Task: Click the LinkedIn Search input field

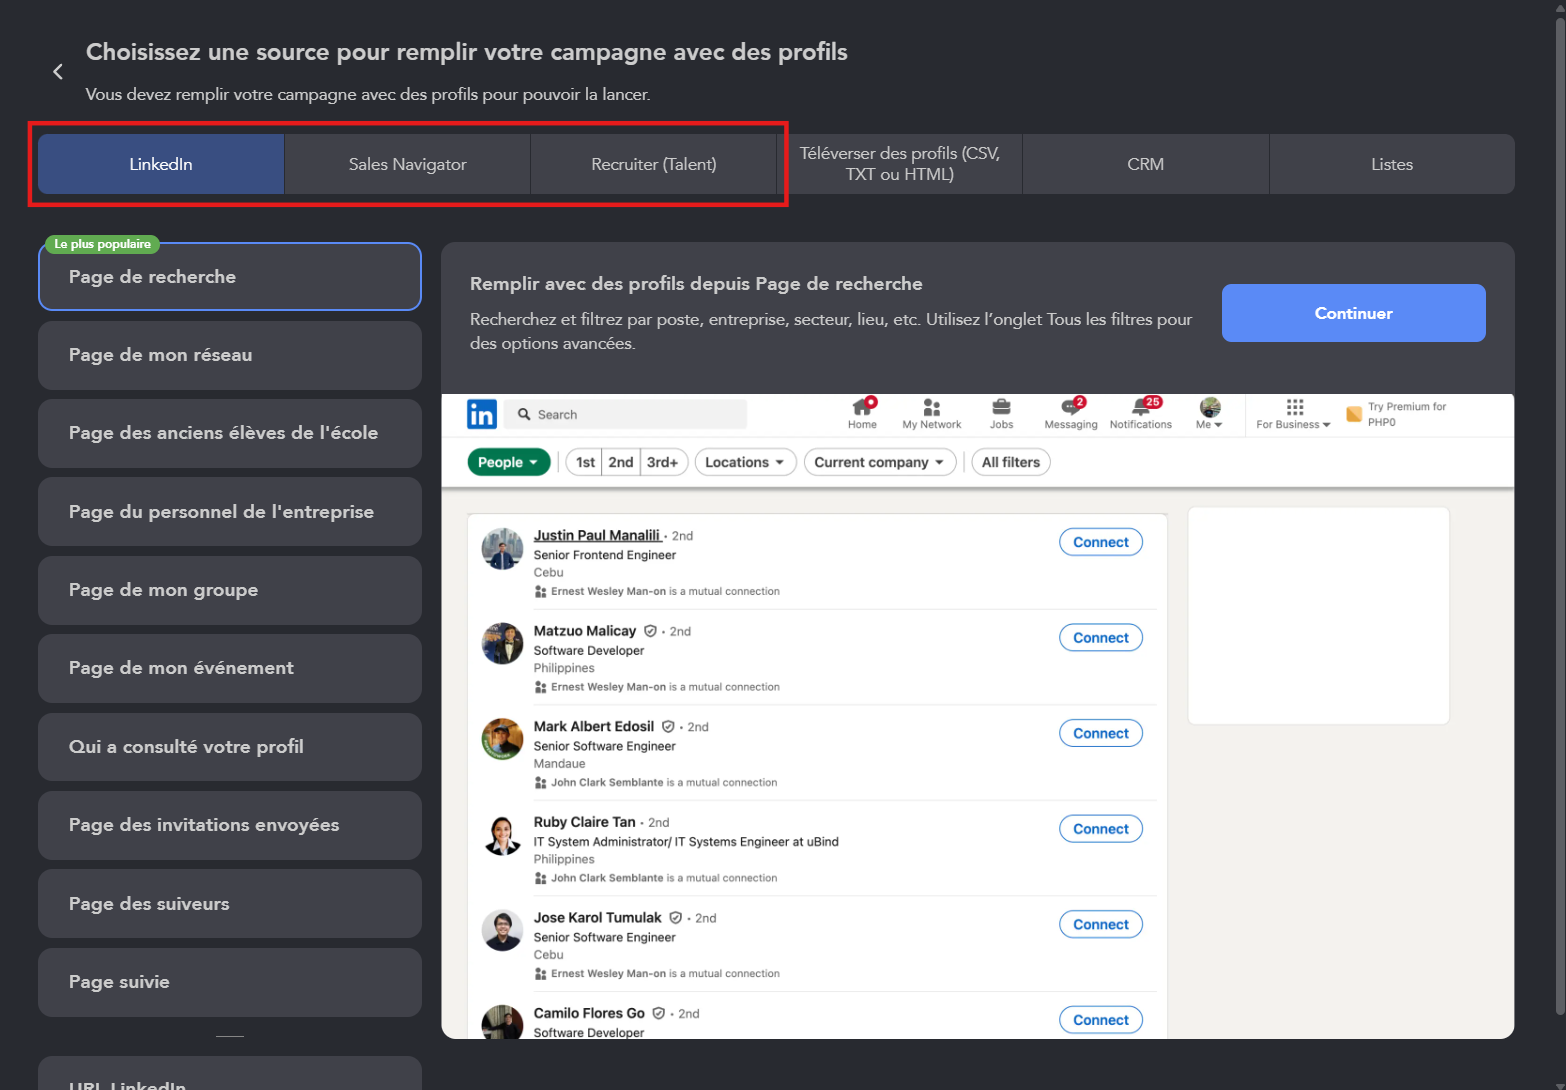Action: [x=627, y=414]
